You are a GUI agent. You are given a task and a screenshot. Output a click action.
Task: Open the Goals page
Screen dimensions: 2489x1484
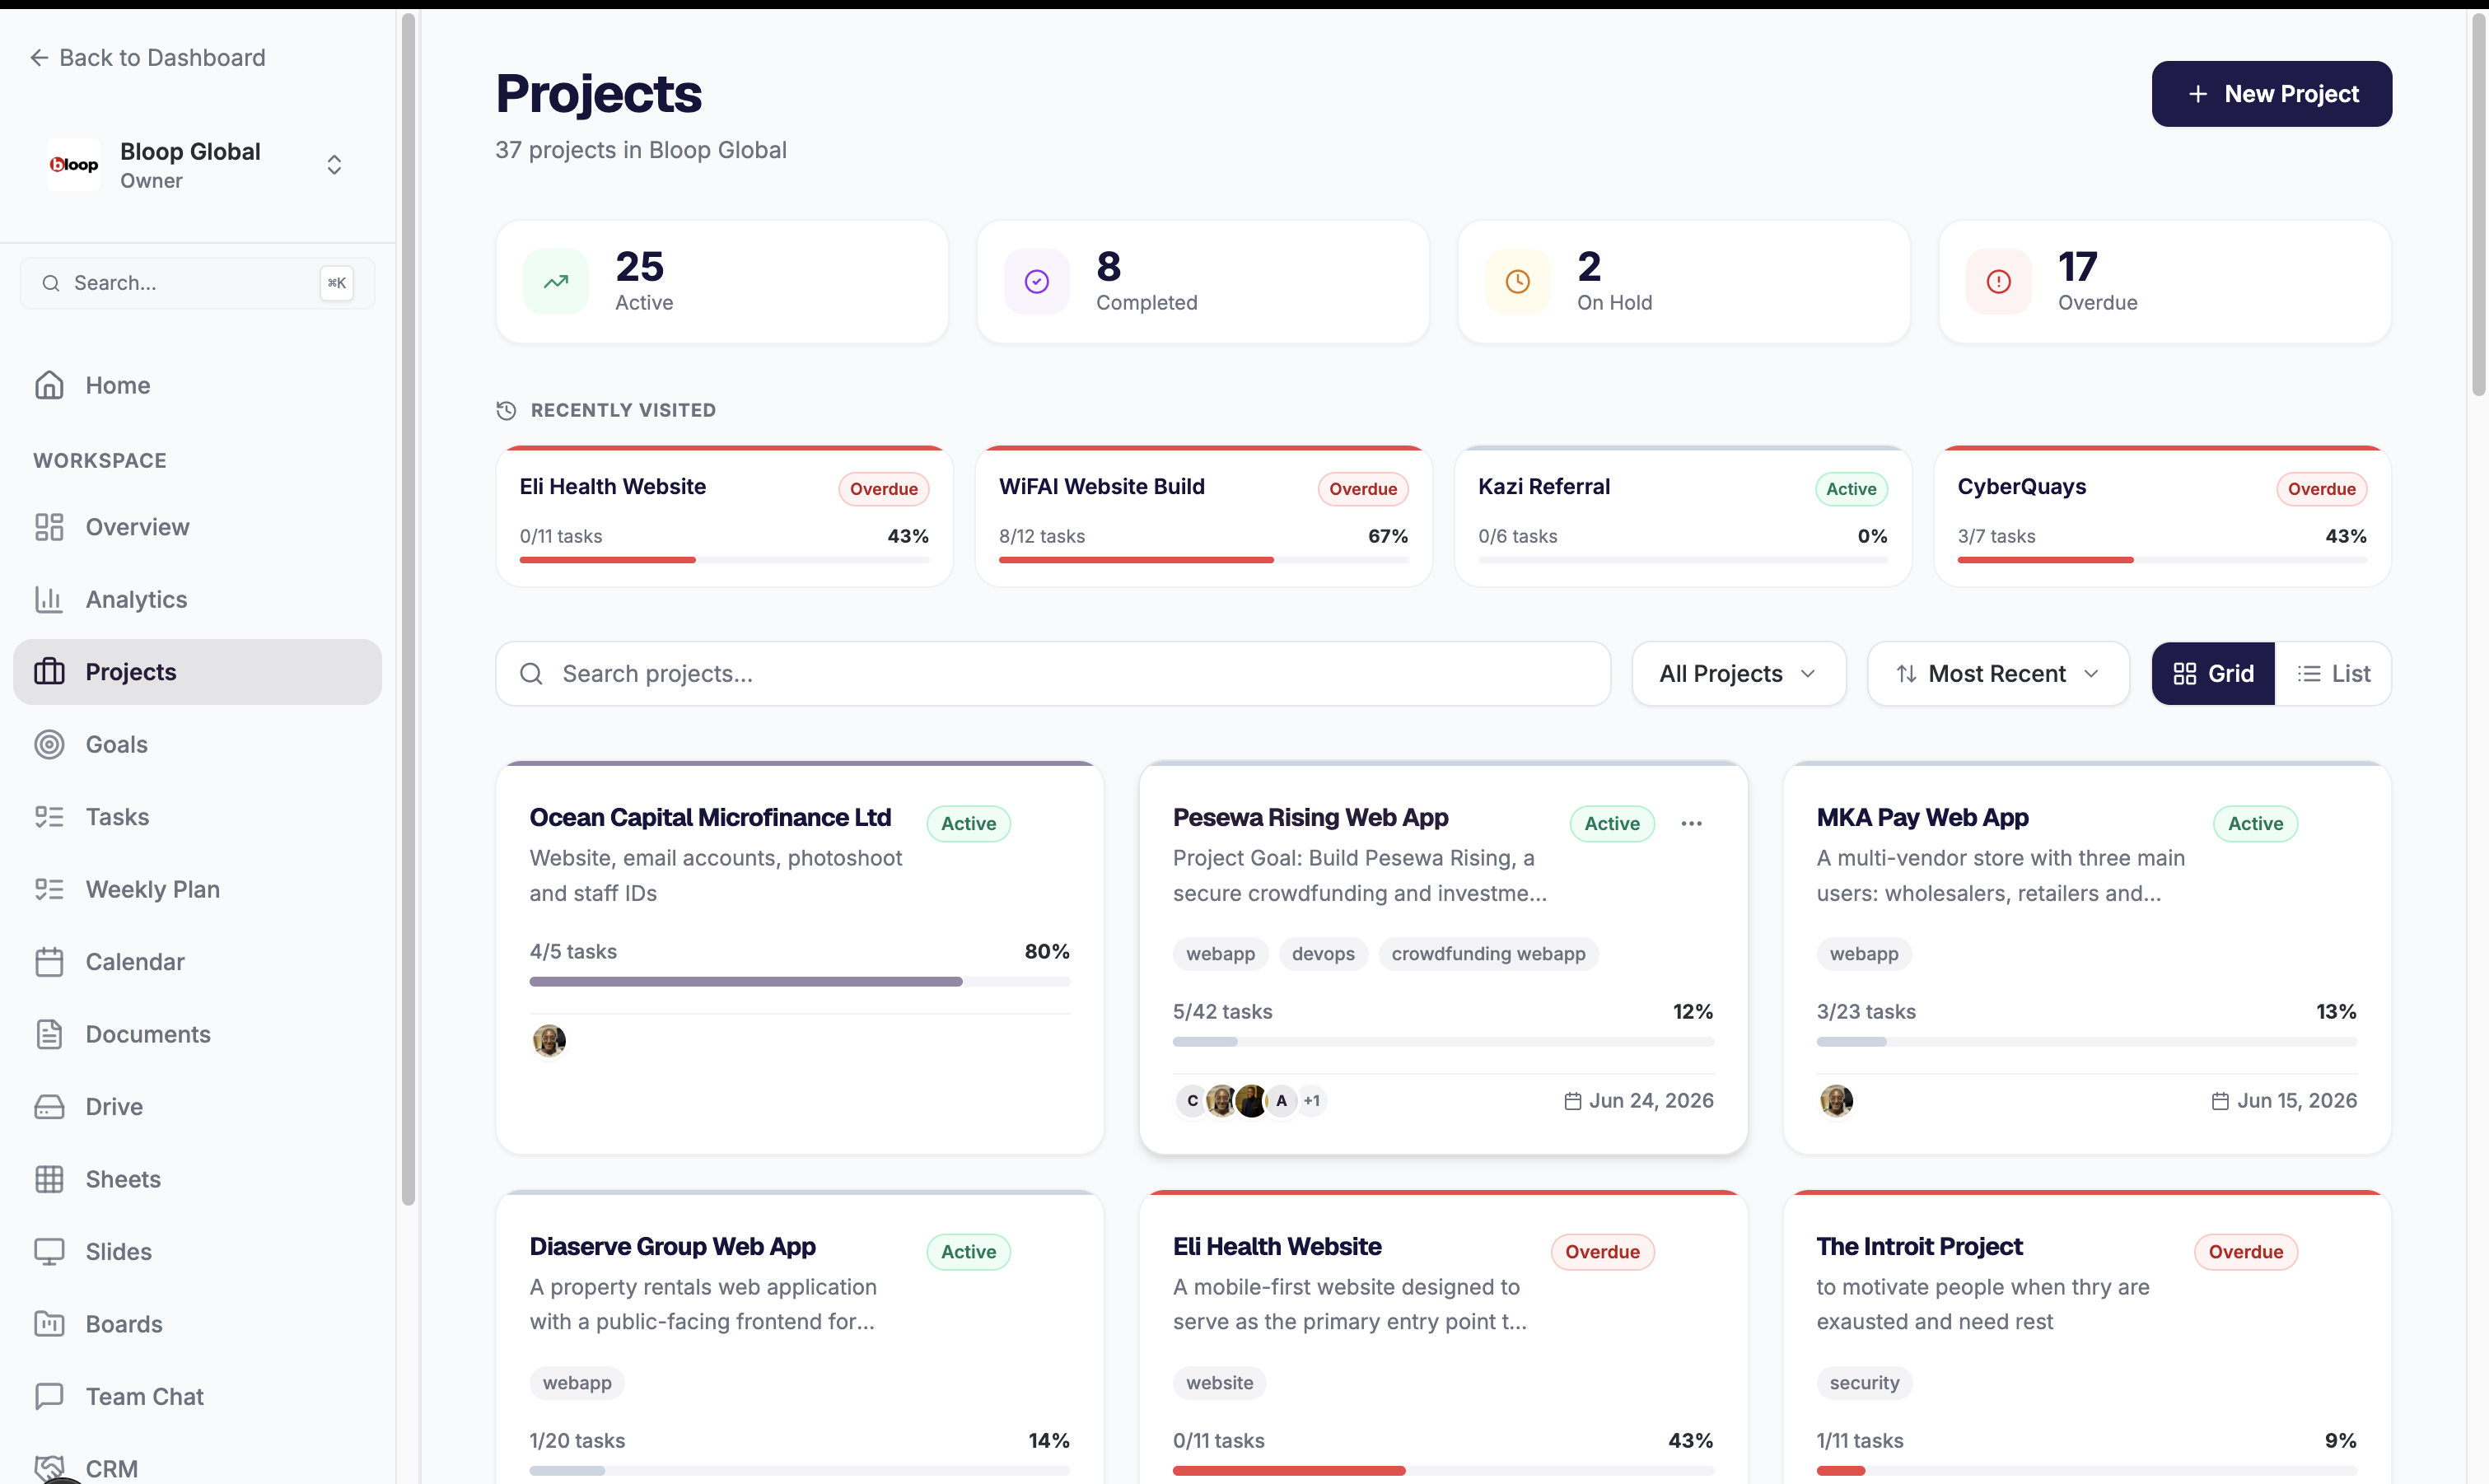197,744
